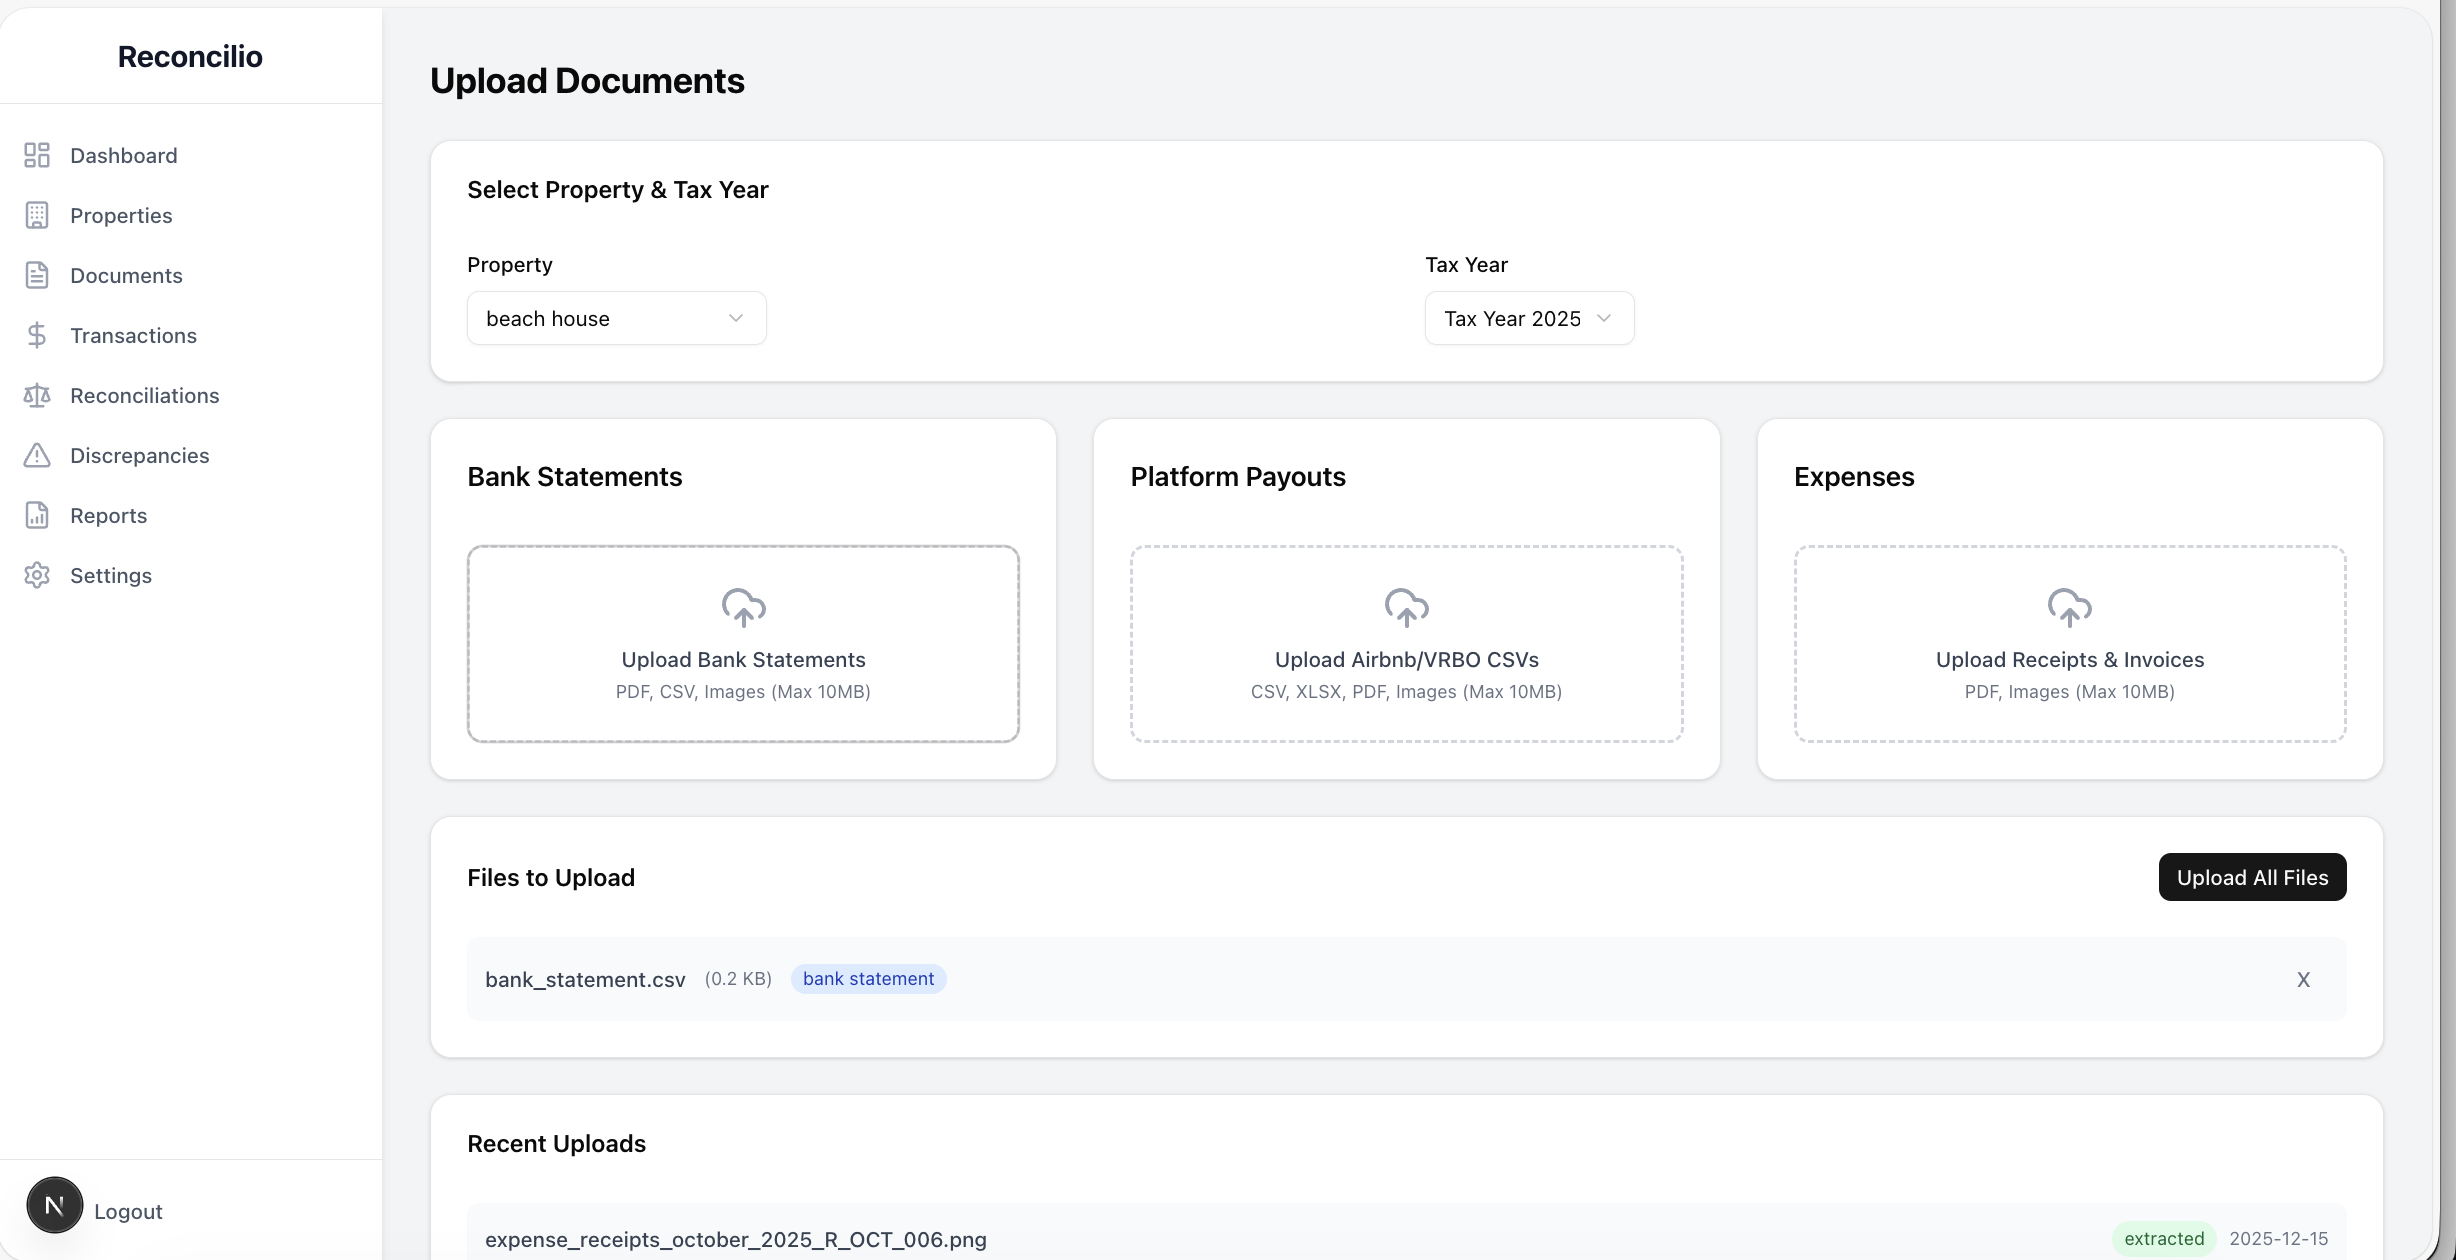
Task: Expand the Tax Year 2025 dropdown
Action: point(1529,318)
